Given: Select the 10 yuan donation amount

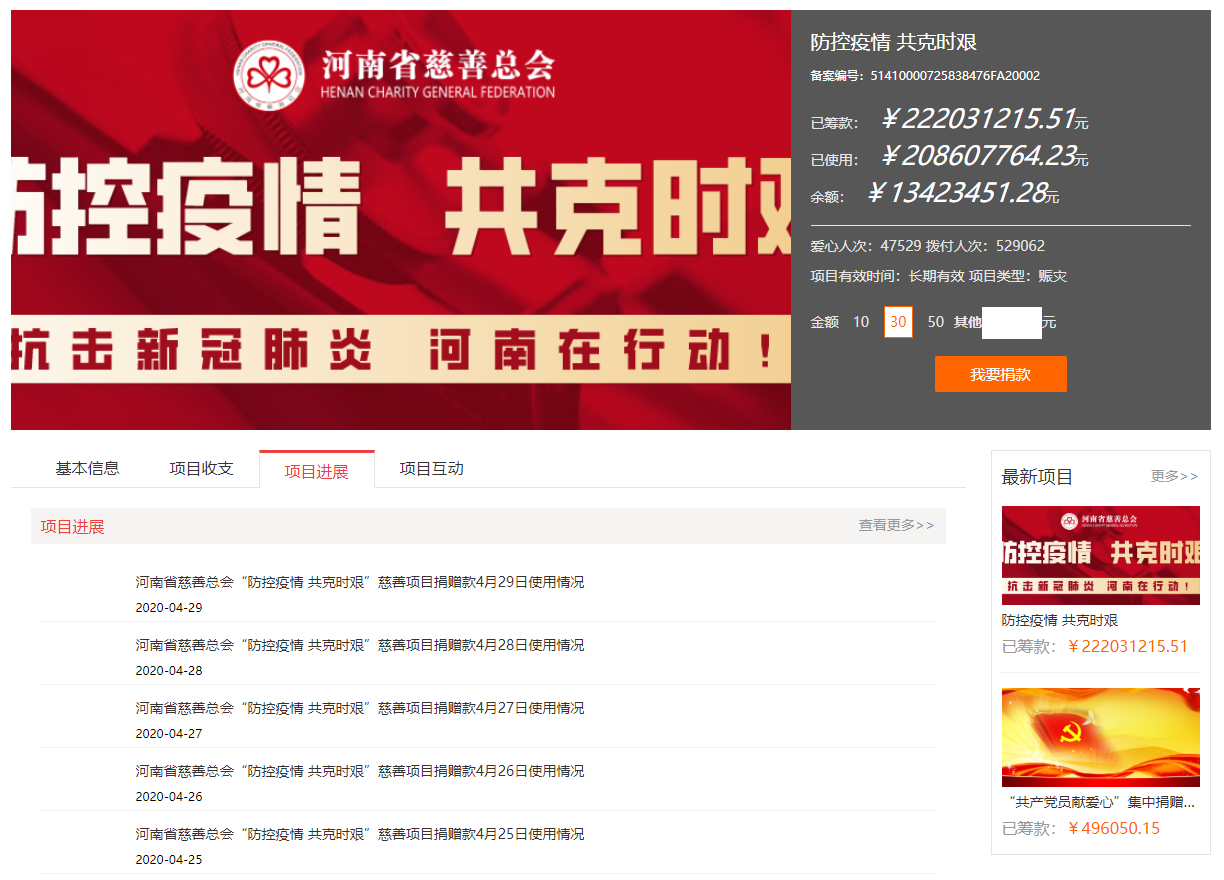Looking at the screenshot, I should (861, 322).
